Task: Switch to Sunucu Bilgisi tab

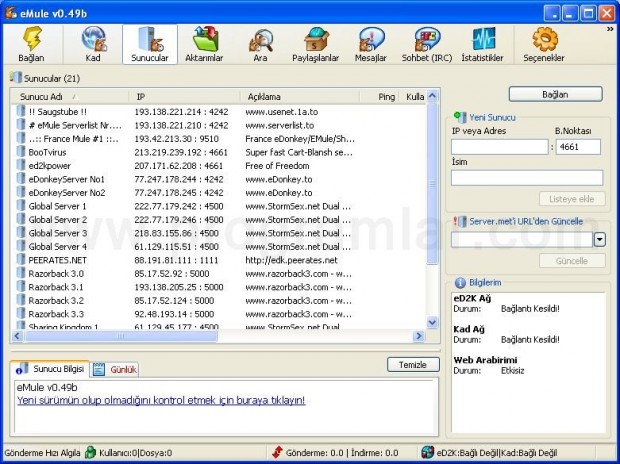Action: (x=50, y=369)
